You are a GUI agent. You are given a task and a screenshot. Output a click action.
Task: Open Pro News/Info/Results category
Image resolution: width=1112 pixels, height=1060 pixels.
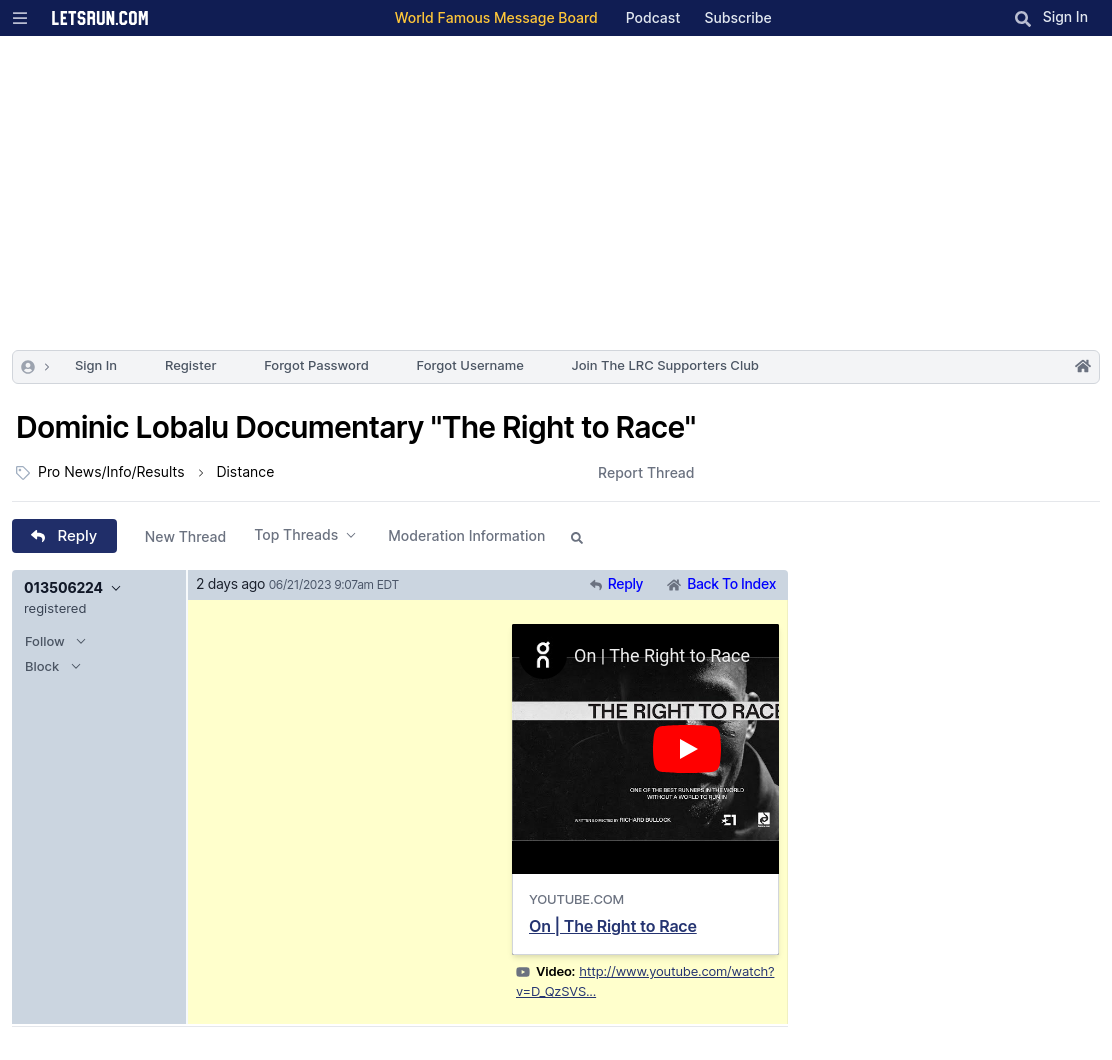(x=111, y=472)
